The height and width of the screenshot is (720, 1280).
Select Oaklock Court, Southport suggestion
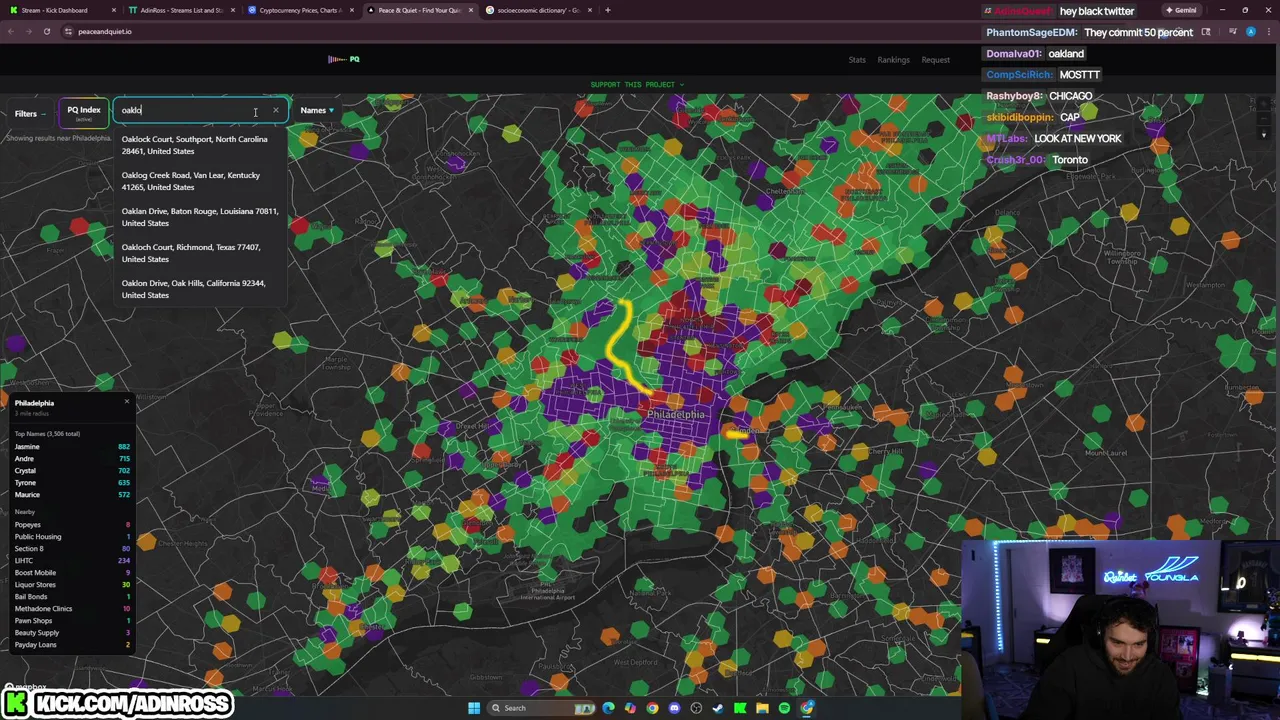(201, 145)
